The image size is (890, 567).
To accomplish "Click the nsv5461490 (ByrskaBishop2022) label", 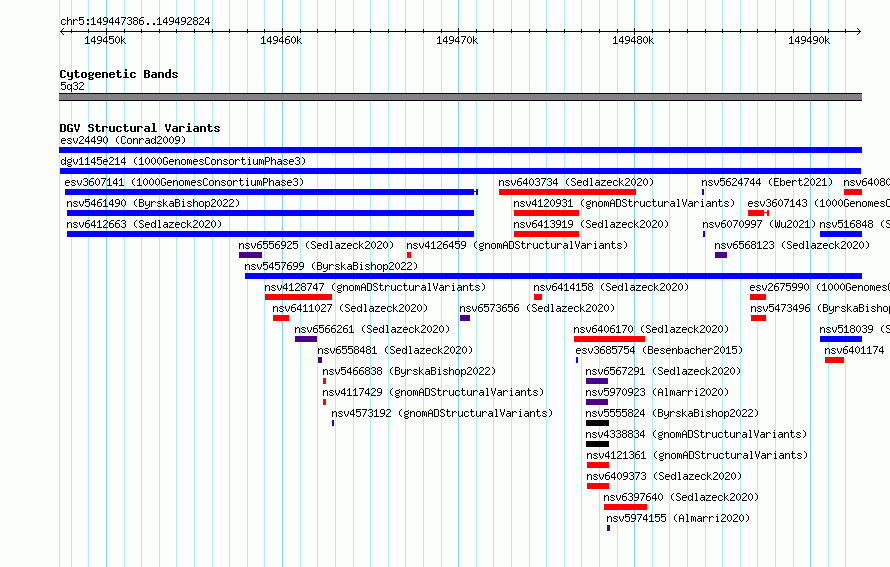I will (x=153, y=203).
